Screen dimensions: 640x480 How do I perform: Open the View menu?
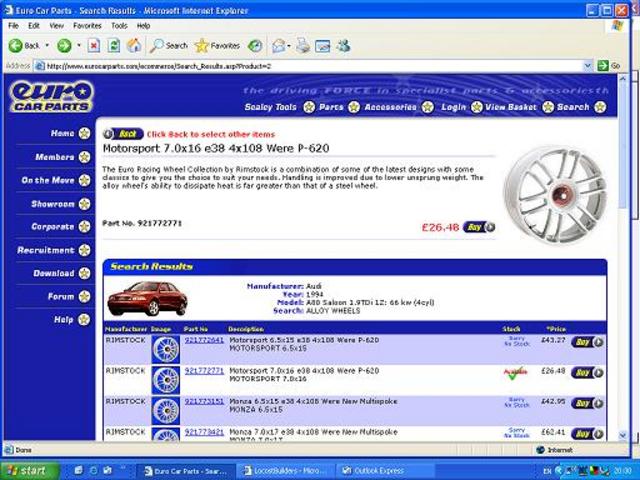(56, 26)
